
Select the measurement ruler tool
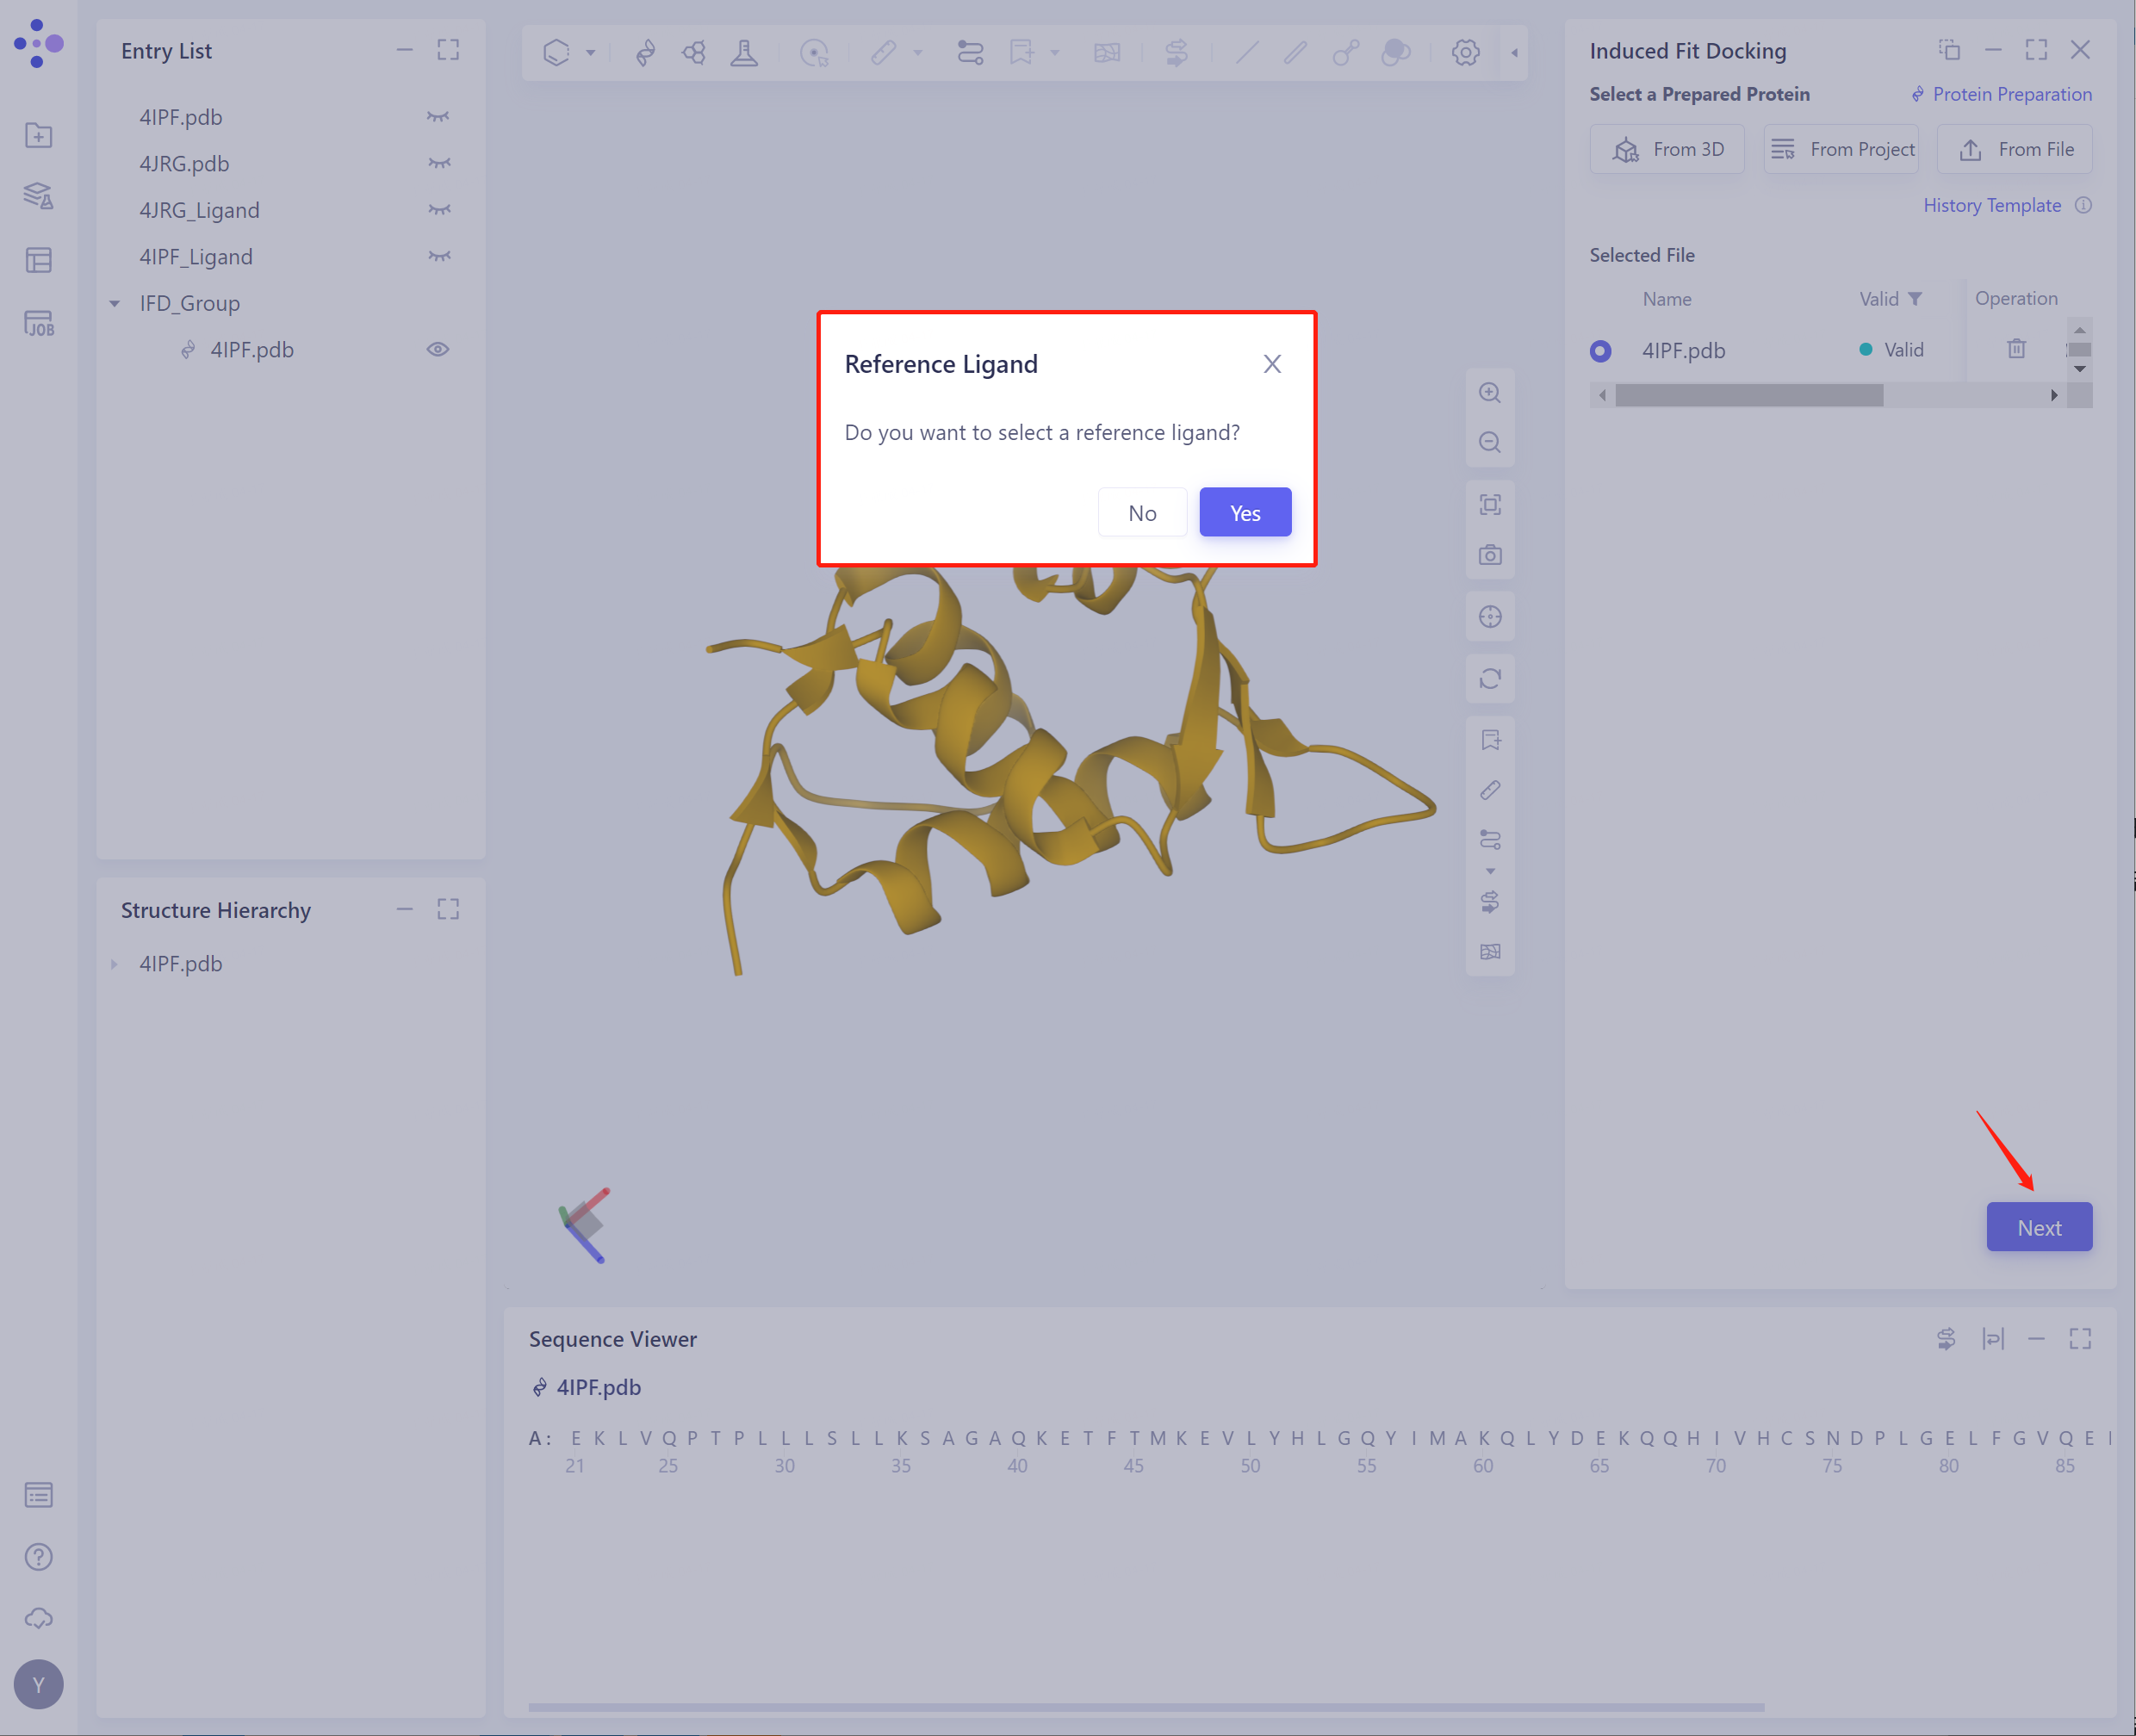[x=884, y=52]
